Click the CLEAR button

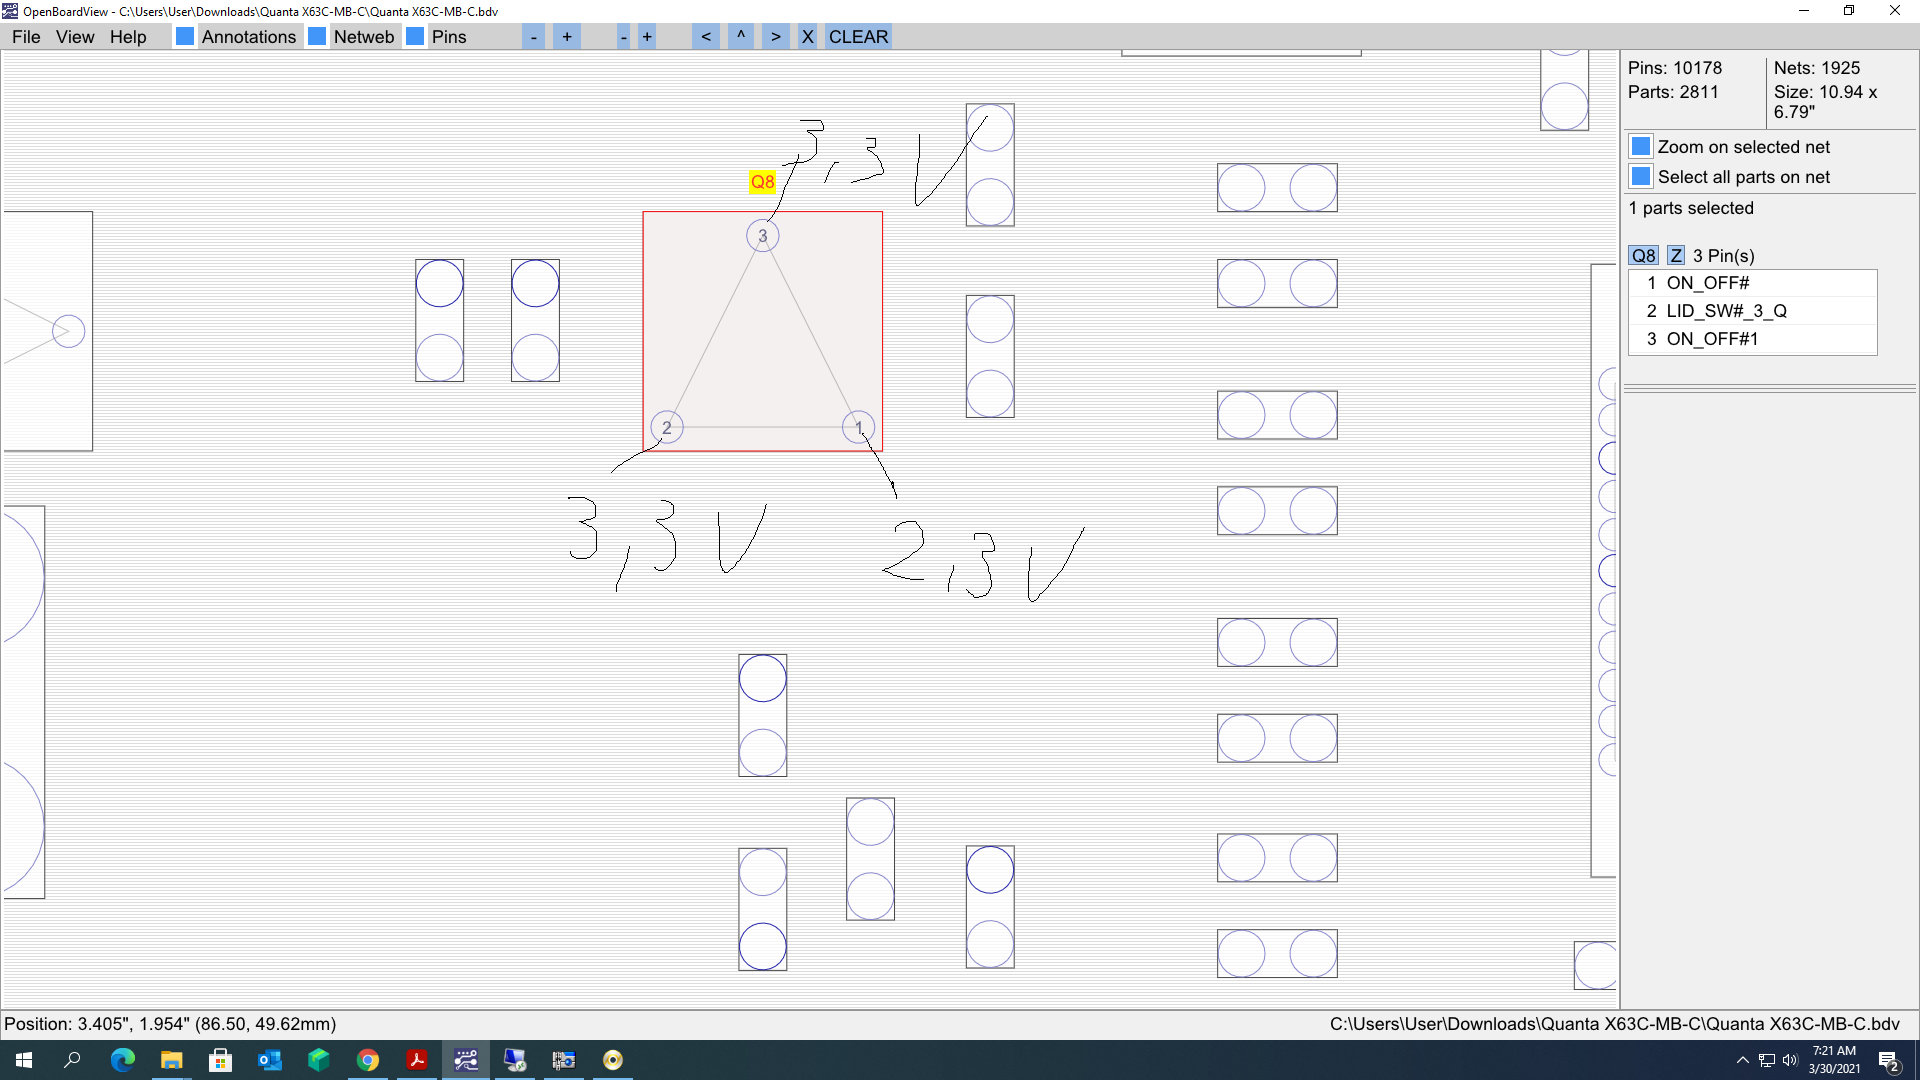tap(858, 37)
